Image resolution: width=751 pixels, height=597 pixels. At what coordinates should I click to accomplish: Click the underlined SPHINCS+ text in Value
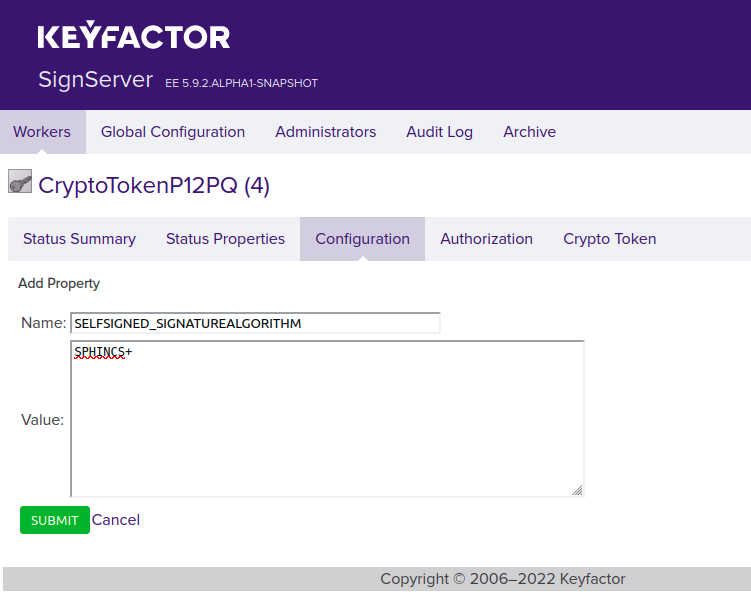pos(103,352)
